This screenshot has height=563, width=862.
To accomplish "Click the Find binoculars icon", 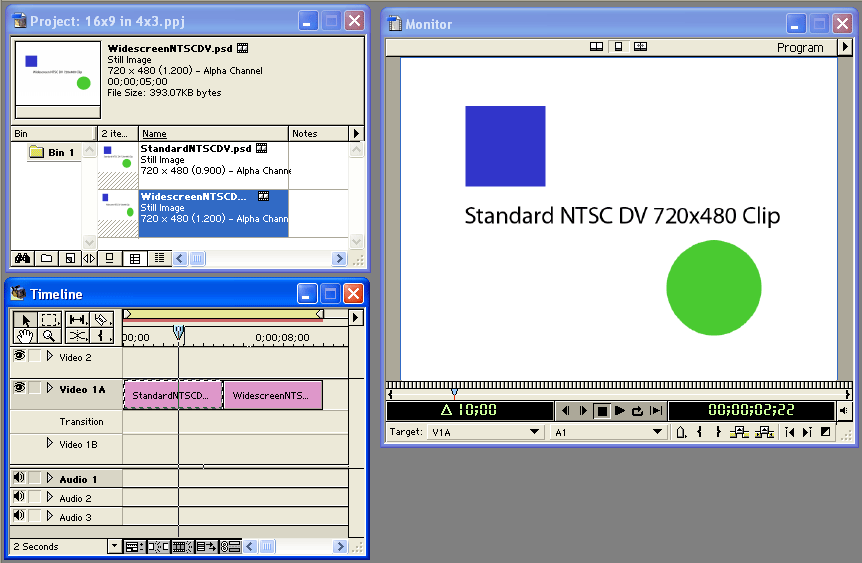I will [x=20, y=258].
